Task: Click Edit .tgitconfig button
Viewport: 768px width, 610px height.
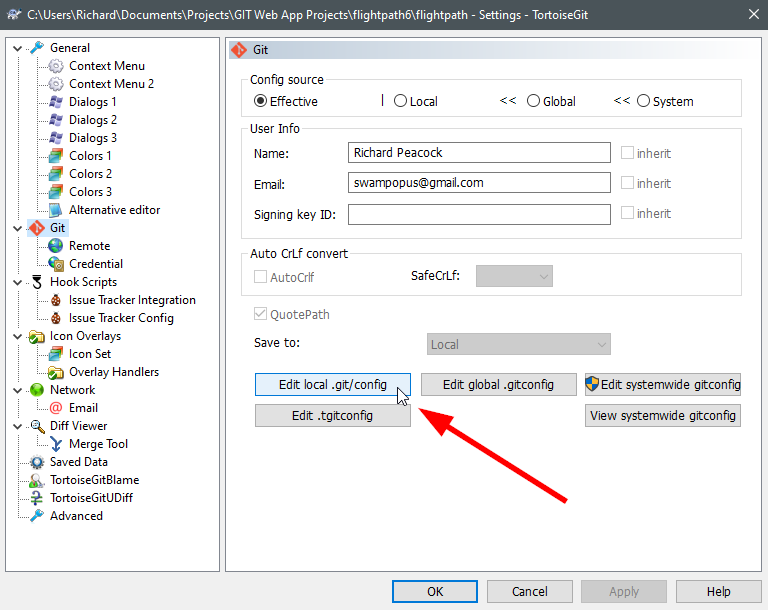Action: pyautogui.click(x=333, y=415)
